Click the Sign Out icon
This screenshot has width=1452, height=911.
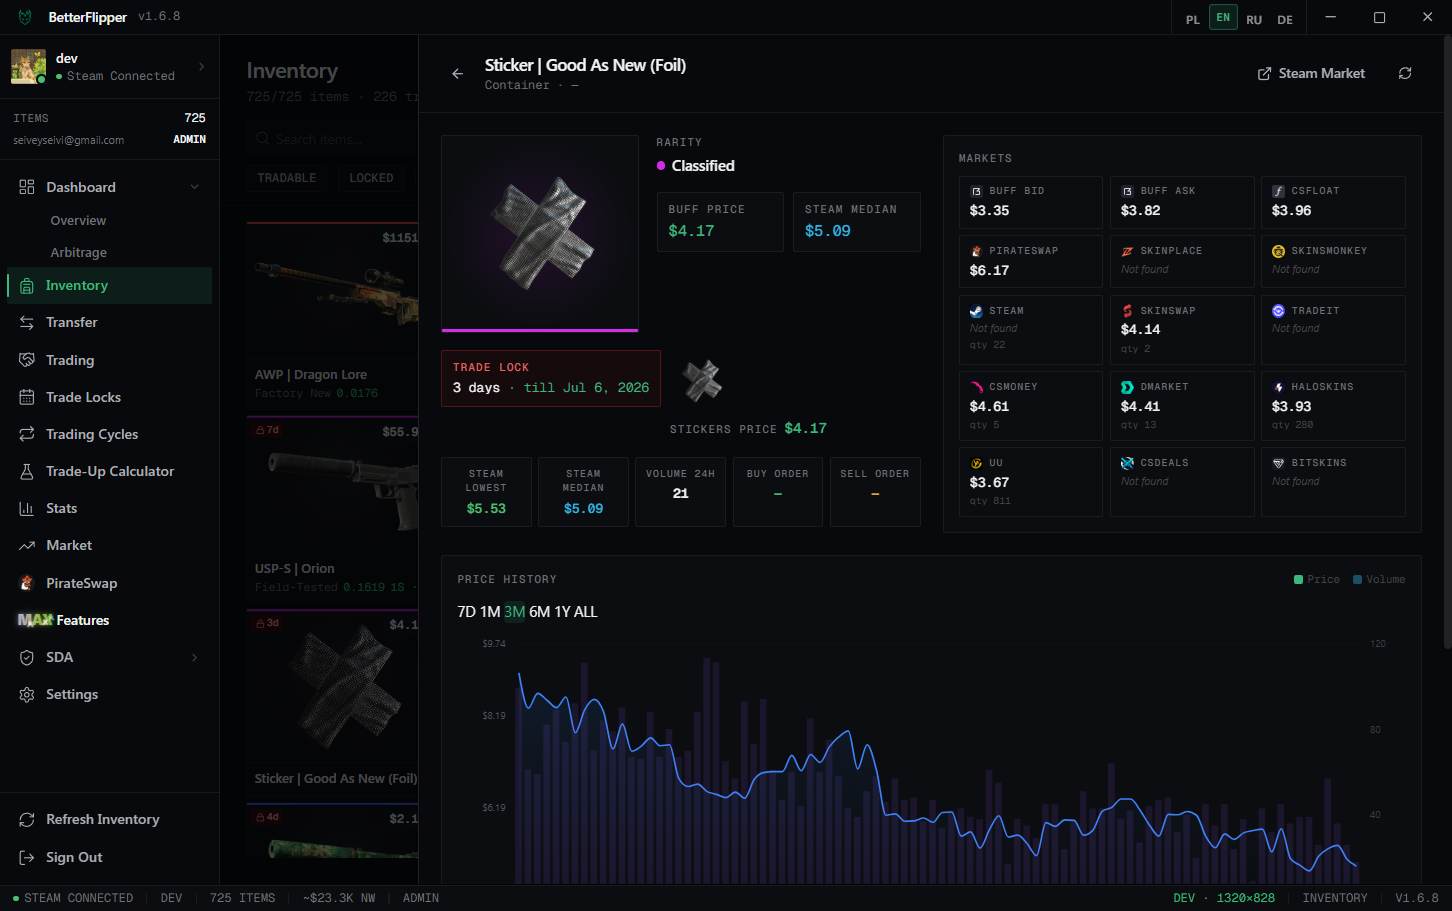click(27, 857)
